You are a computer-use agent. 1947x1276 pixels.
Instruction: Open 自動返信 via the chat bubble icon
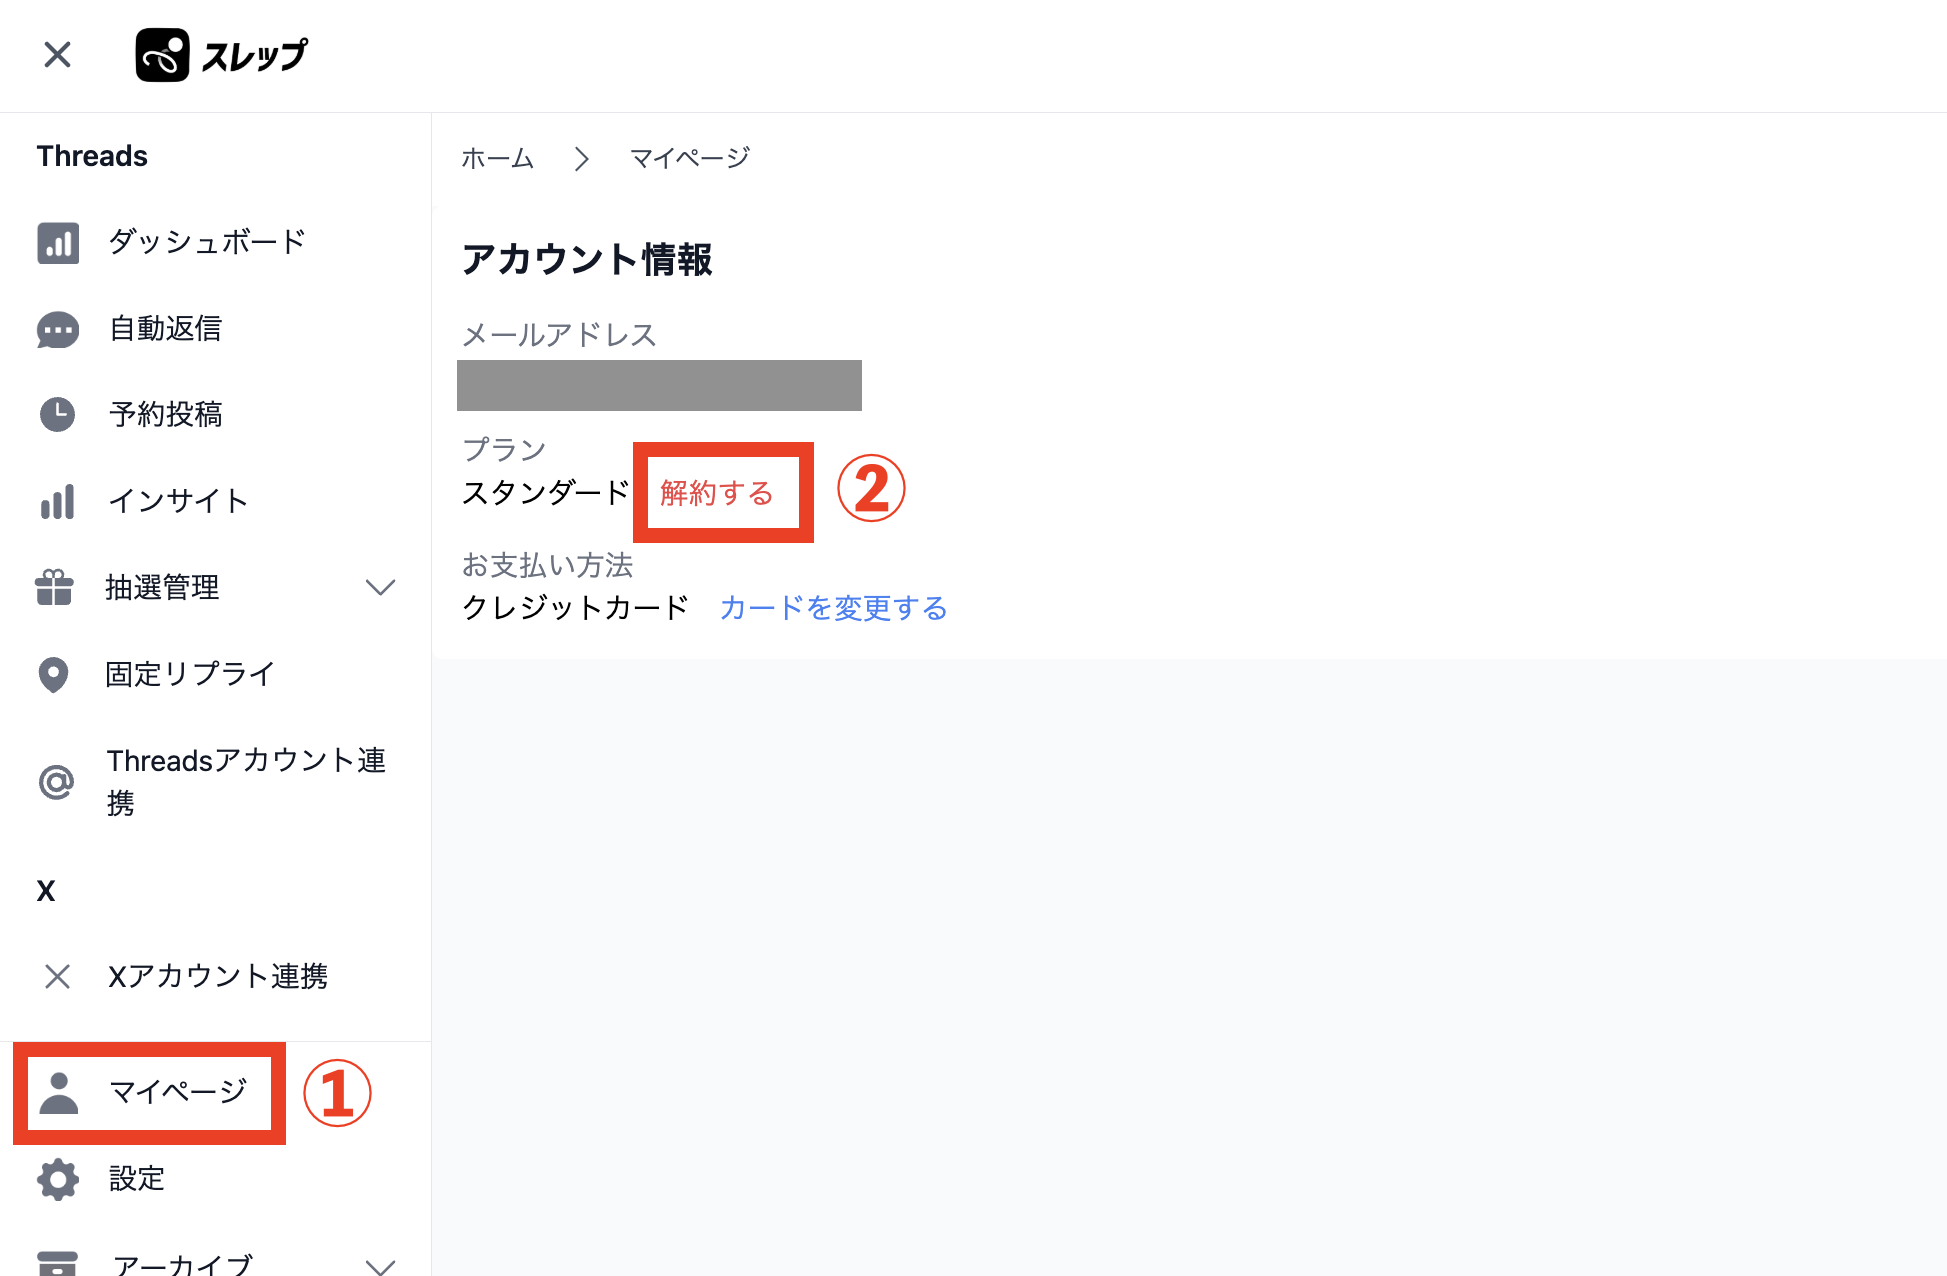57,329
